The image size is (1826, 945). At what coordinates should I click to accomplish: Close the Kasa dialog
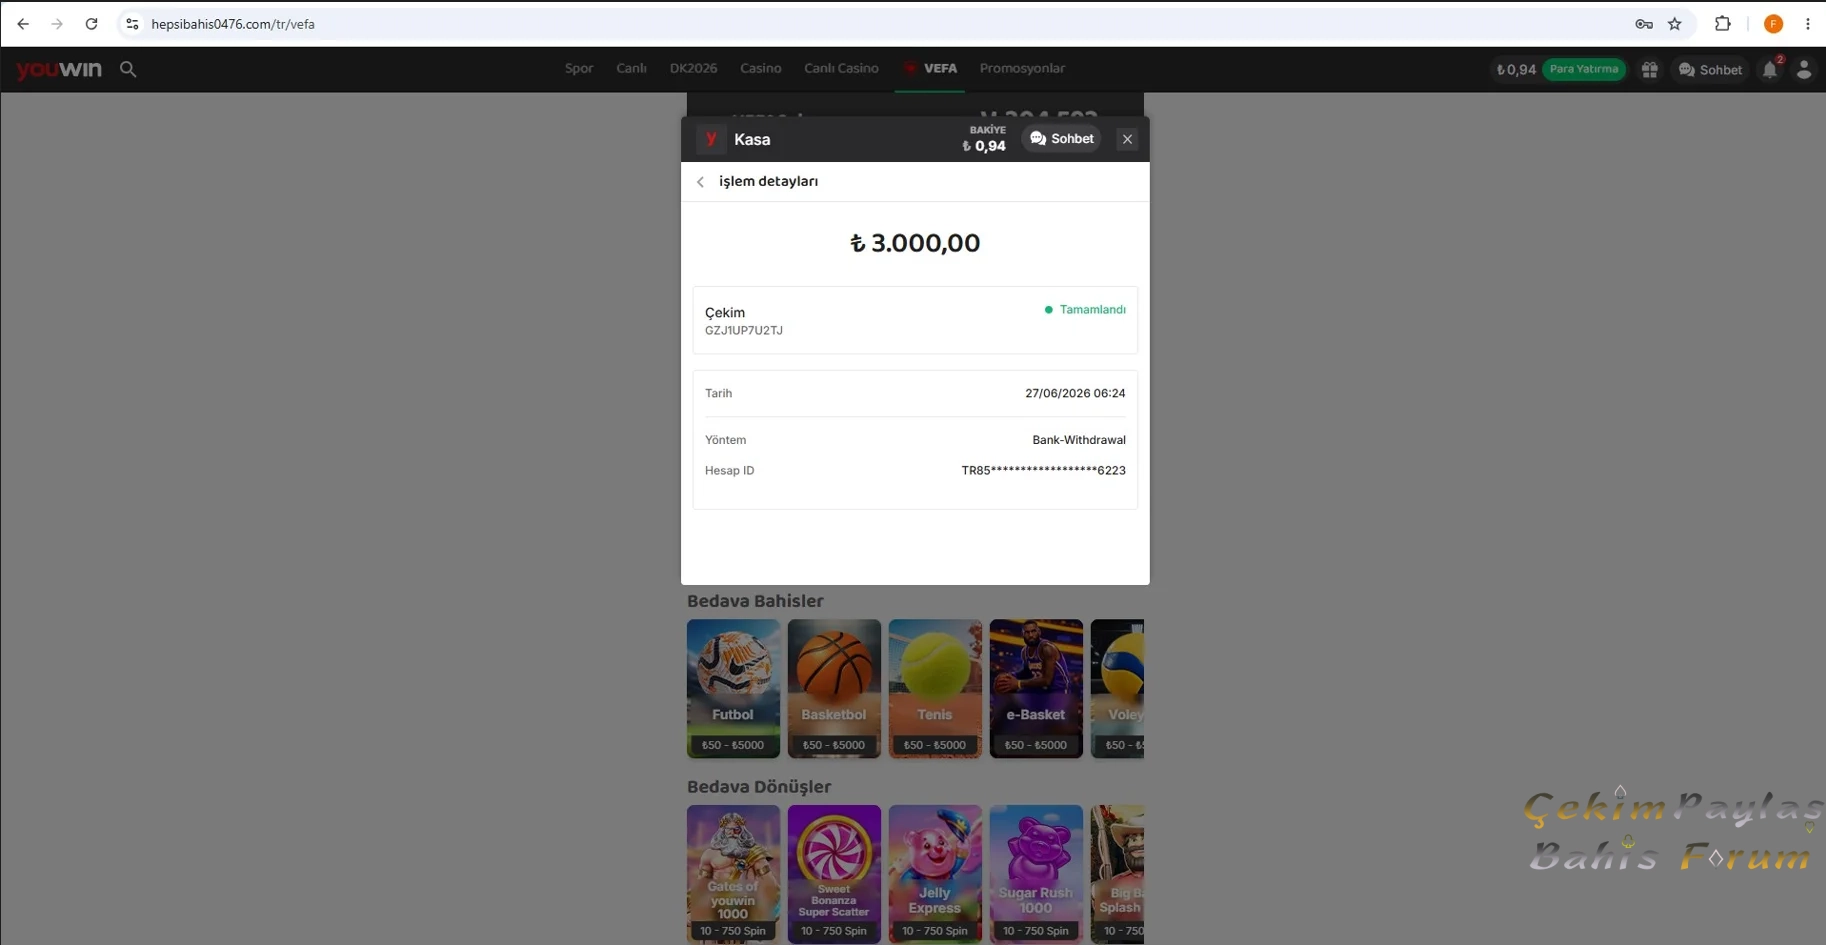1127,139
